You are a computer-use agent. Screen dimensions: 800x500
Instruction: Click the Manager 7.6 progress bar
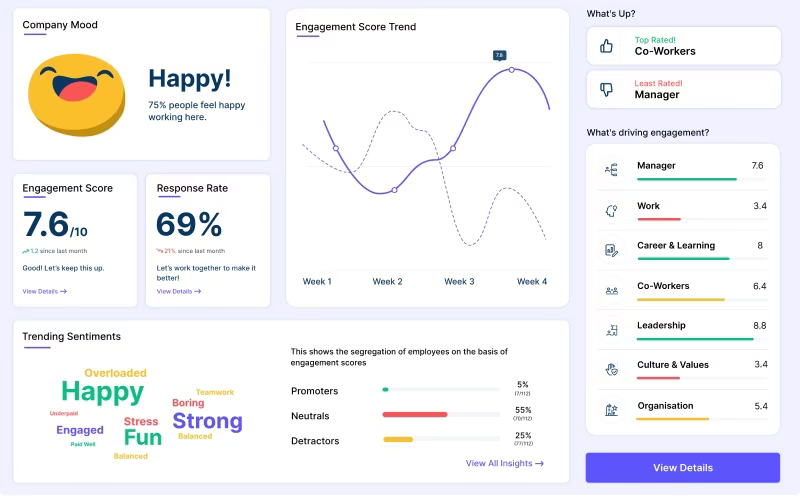coord(687,179)
